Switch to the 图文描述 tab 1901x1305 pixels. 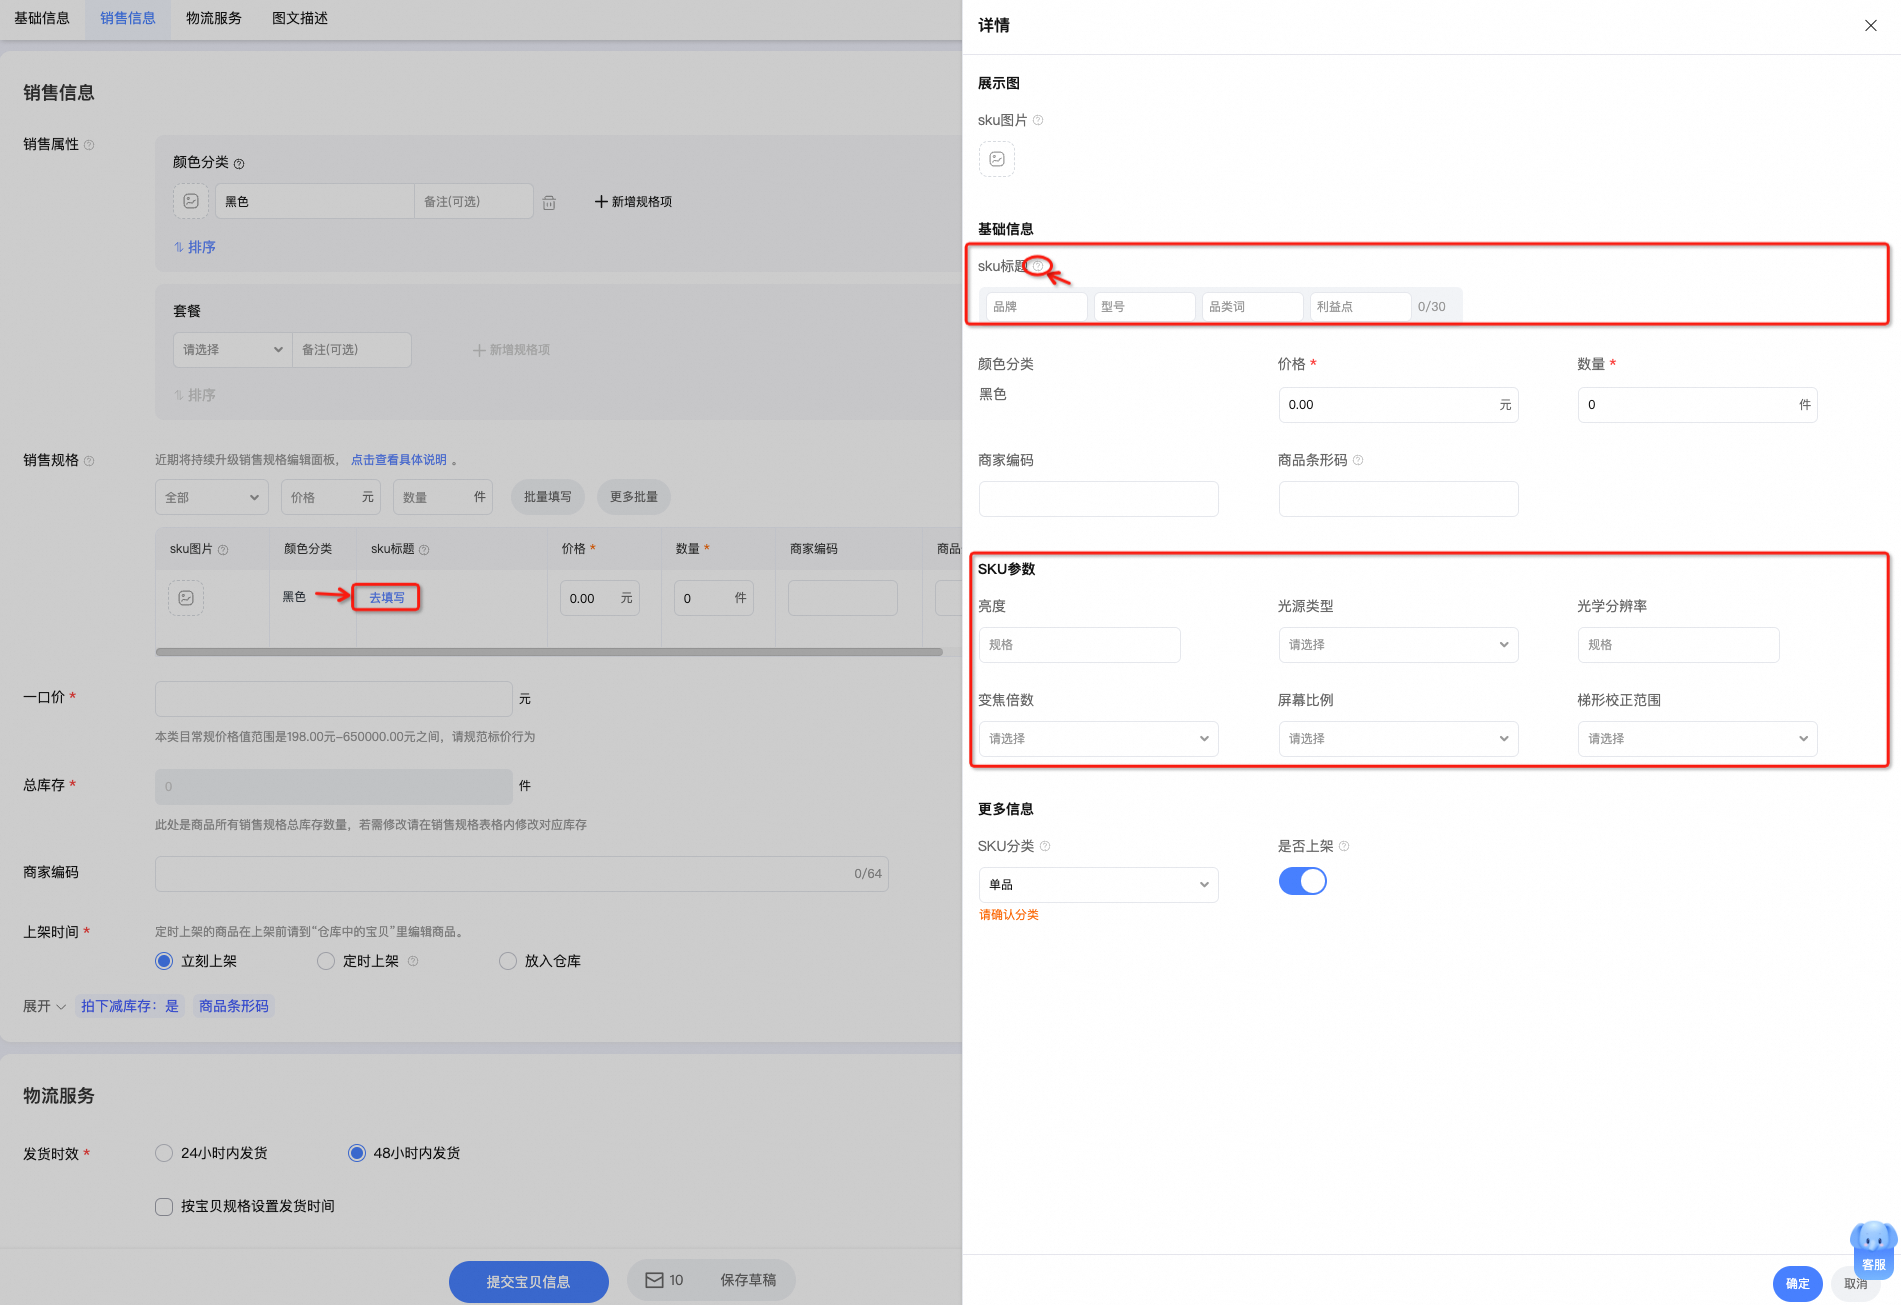pyautogui.click(x=300, y=18)
